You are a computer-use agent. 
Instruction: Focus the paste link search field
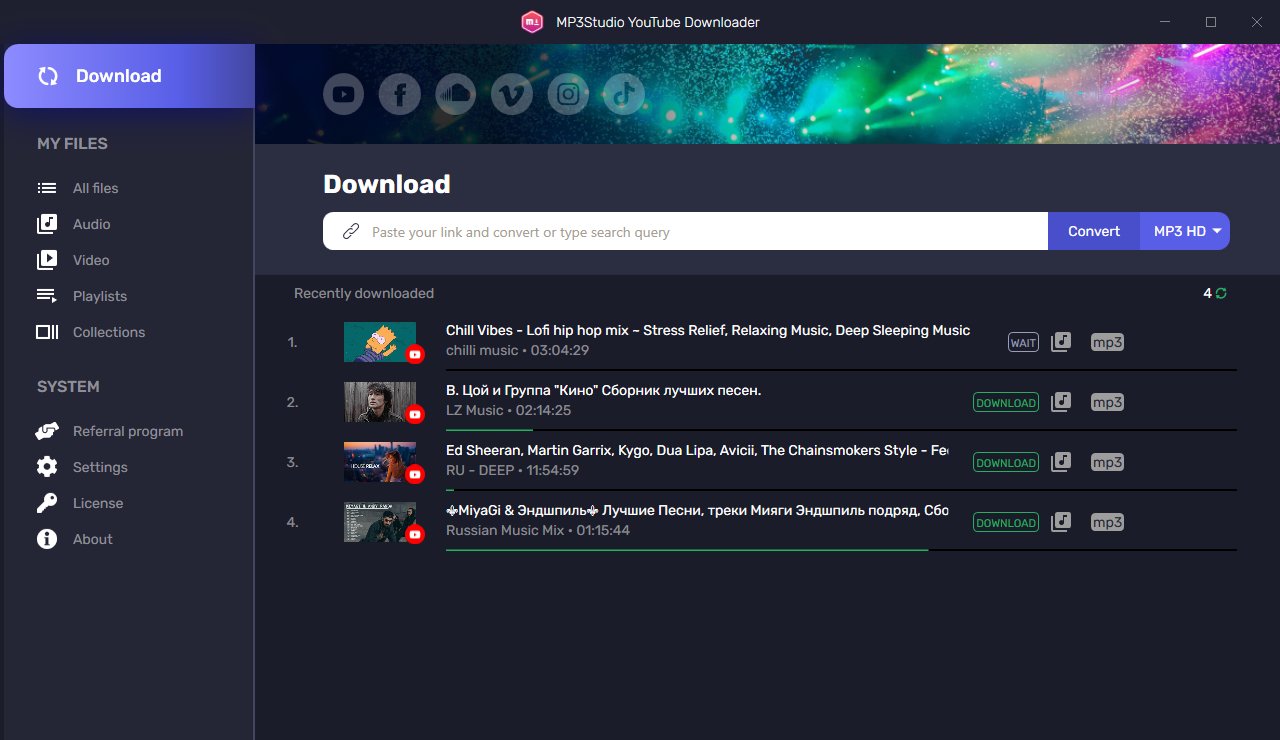(685, 231)
